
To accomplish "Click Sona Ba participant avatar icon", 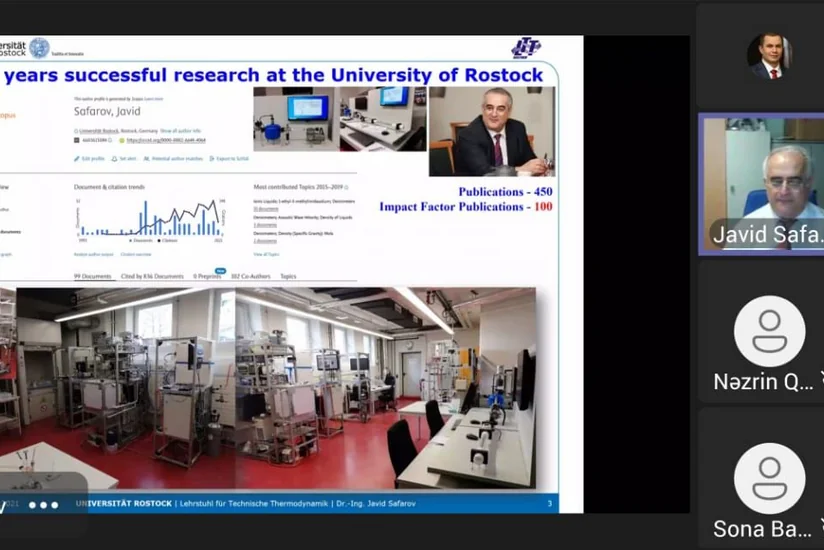I will point(769,478).
